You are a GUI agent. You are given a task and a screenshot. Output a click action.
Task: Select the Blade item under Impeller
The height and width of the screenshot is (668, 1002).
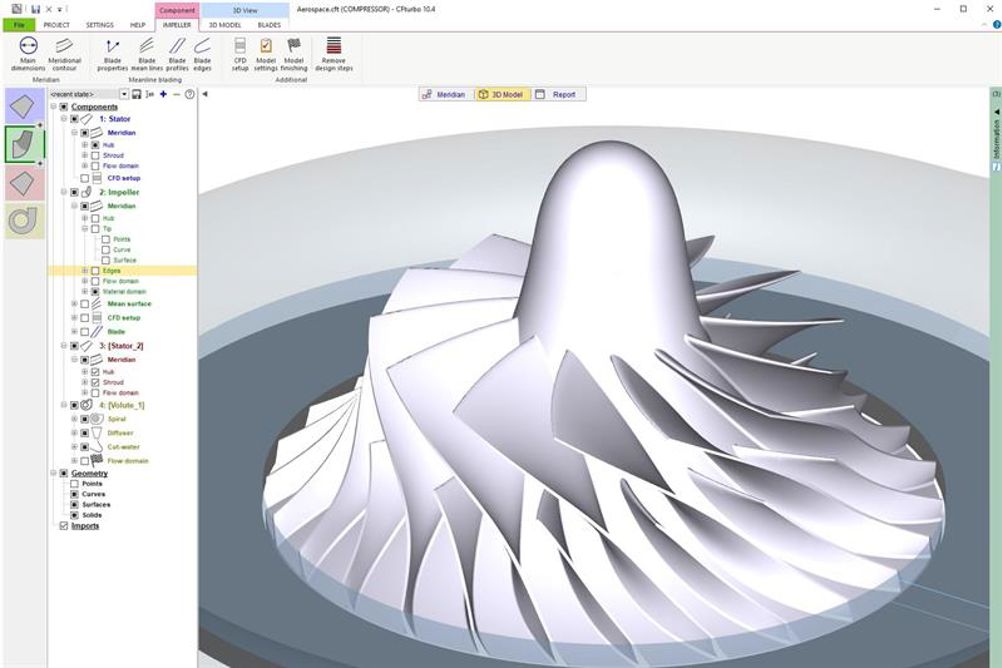click(x=116, y=332)
